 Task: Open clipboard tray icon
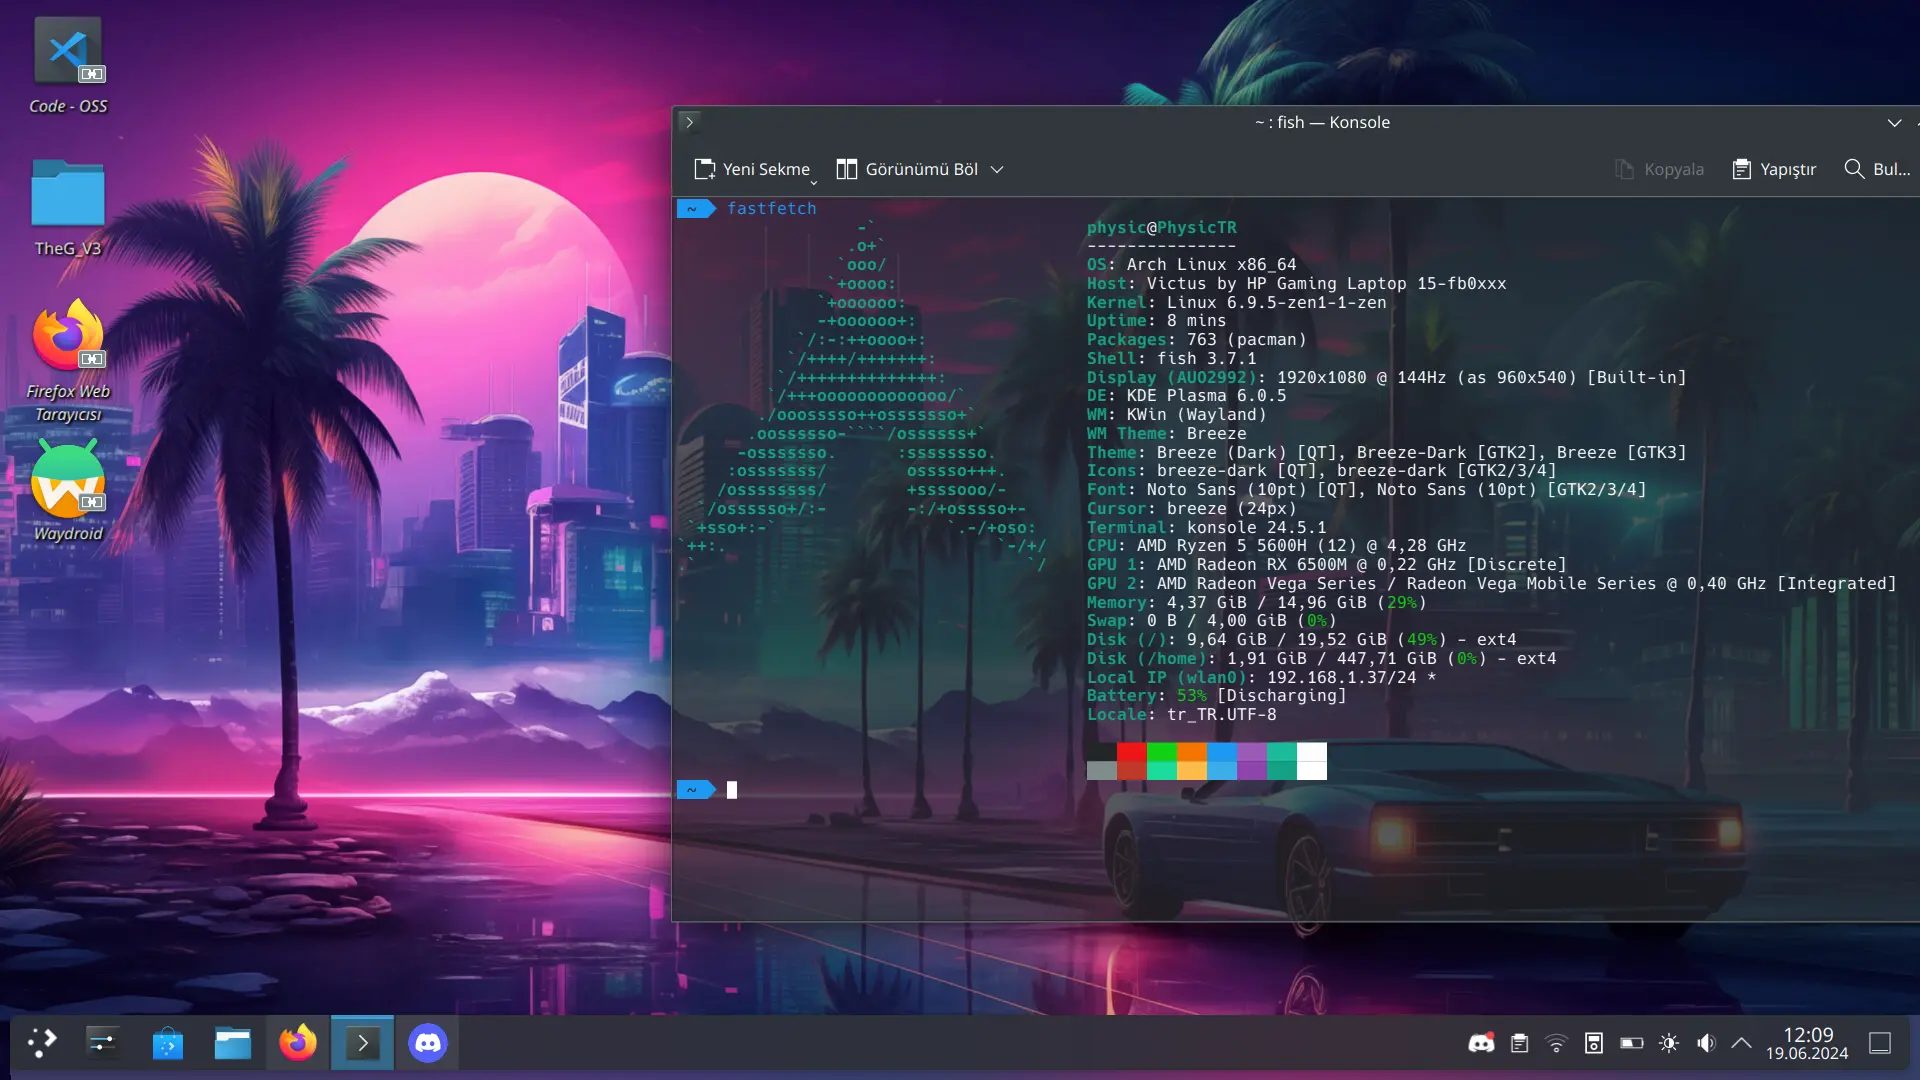point(1519,1043)
